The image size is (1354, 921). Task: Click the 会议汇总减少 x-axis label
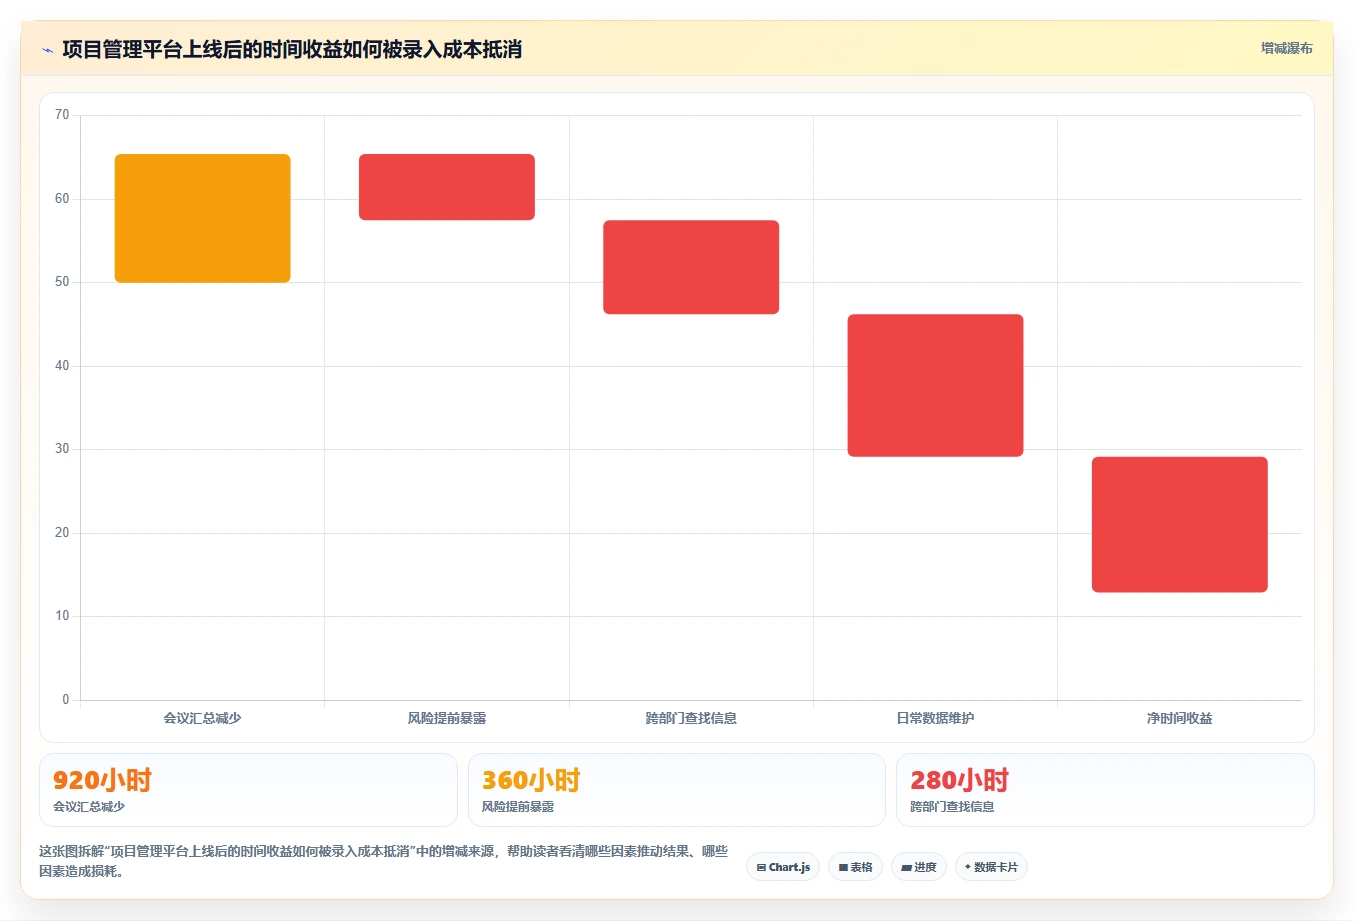(x=203, y=718)
